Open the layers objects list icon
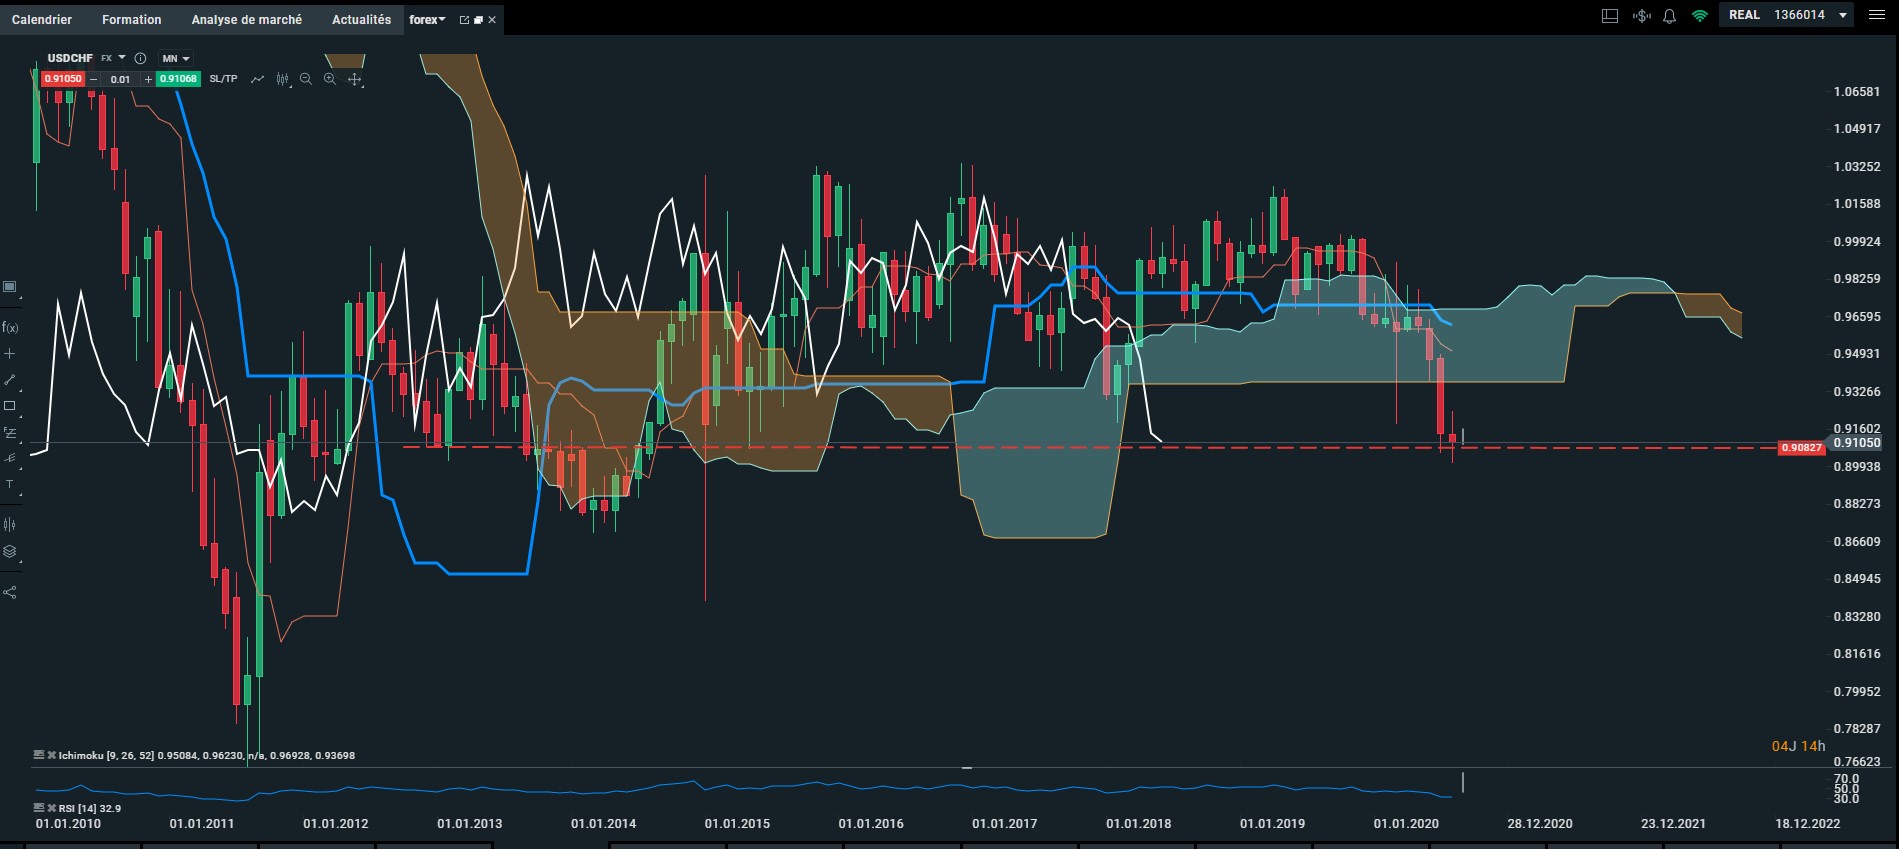Screen dimensions: 1899x849 pos(10,551)
